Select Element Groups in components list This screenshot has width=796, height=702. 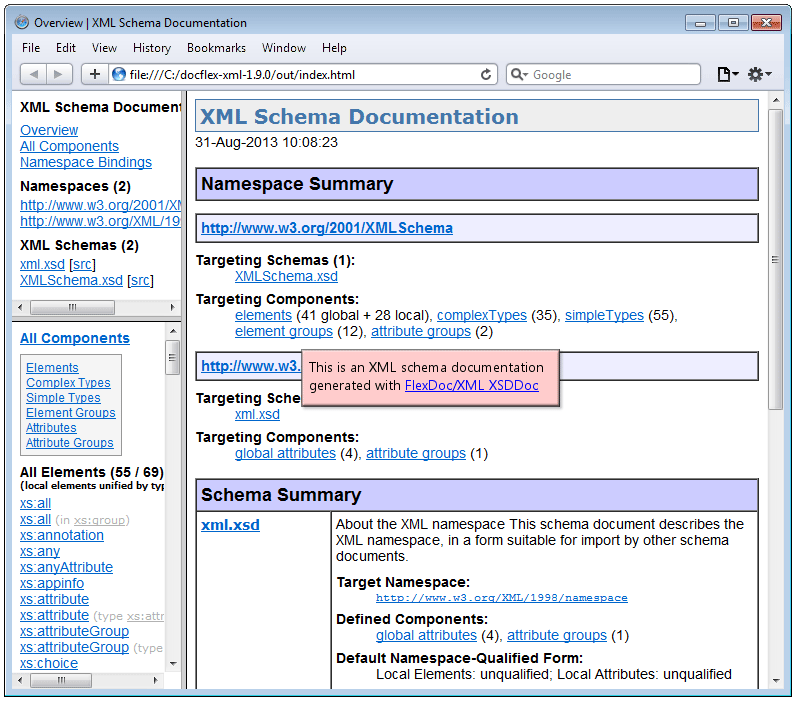point(70,412)
